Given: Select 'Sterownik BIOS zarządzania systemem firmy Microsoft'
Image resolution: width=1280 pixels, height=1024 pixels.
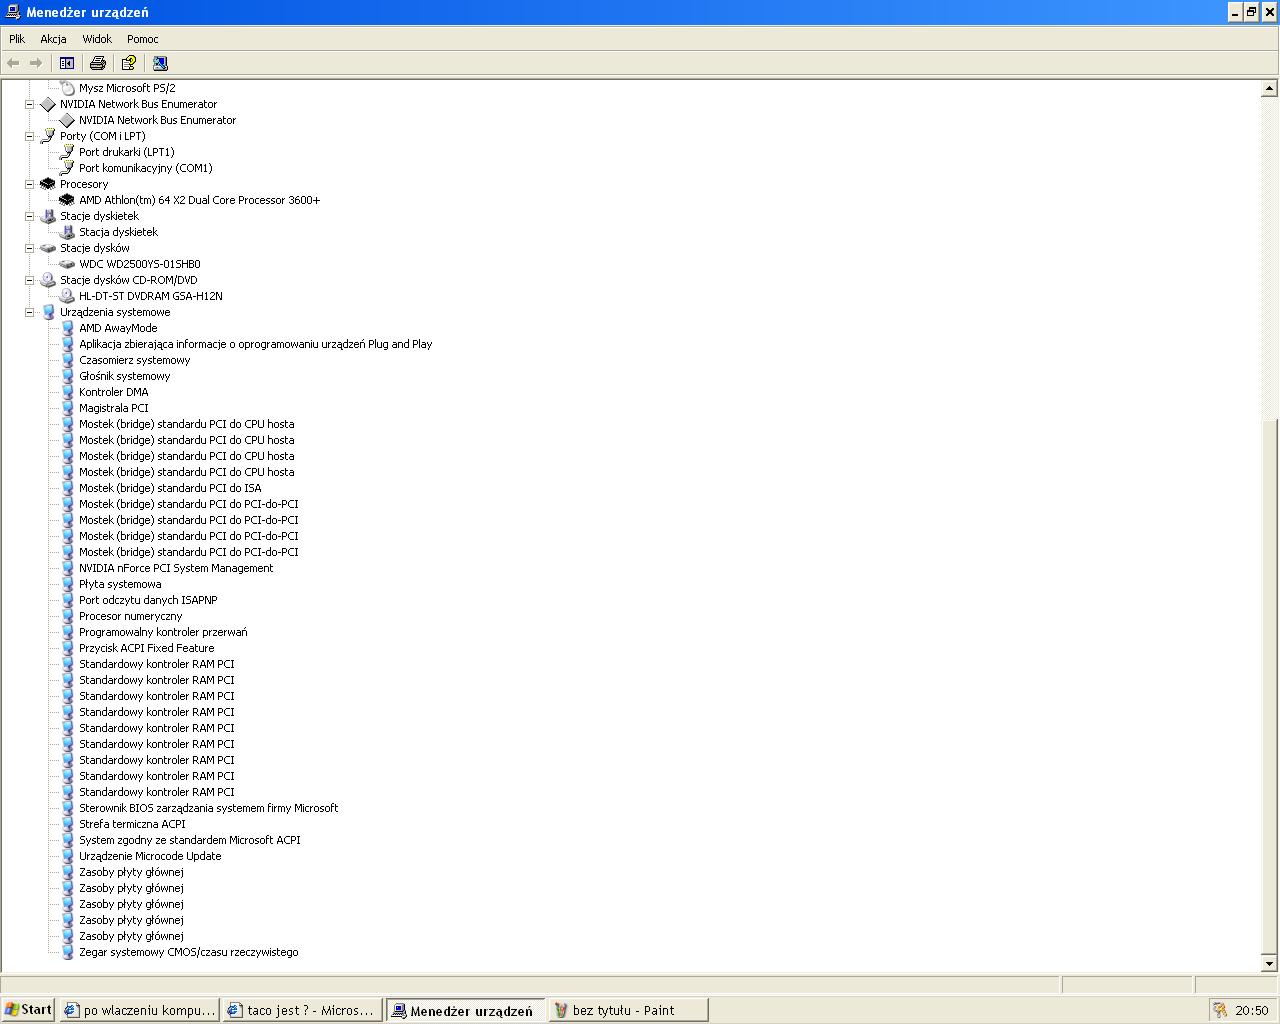Looking at the screenshot, I should tap(208, 808).
